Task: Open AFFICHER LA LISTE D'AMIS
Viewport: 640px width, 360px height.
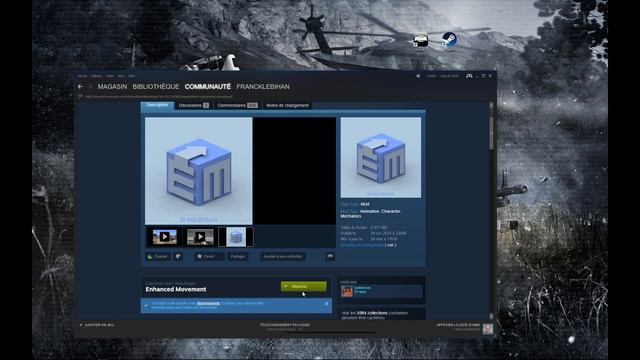Action: (458, 325)
